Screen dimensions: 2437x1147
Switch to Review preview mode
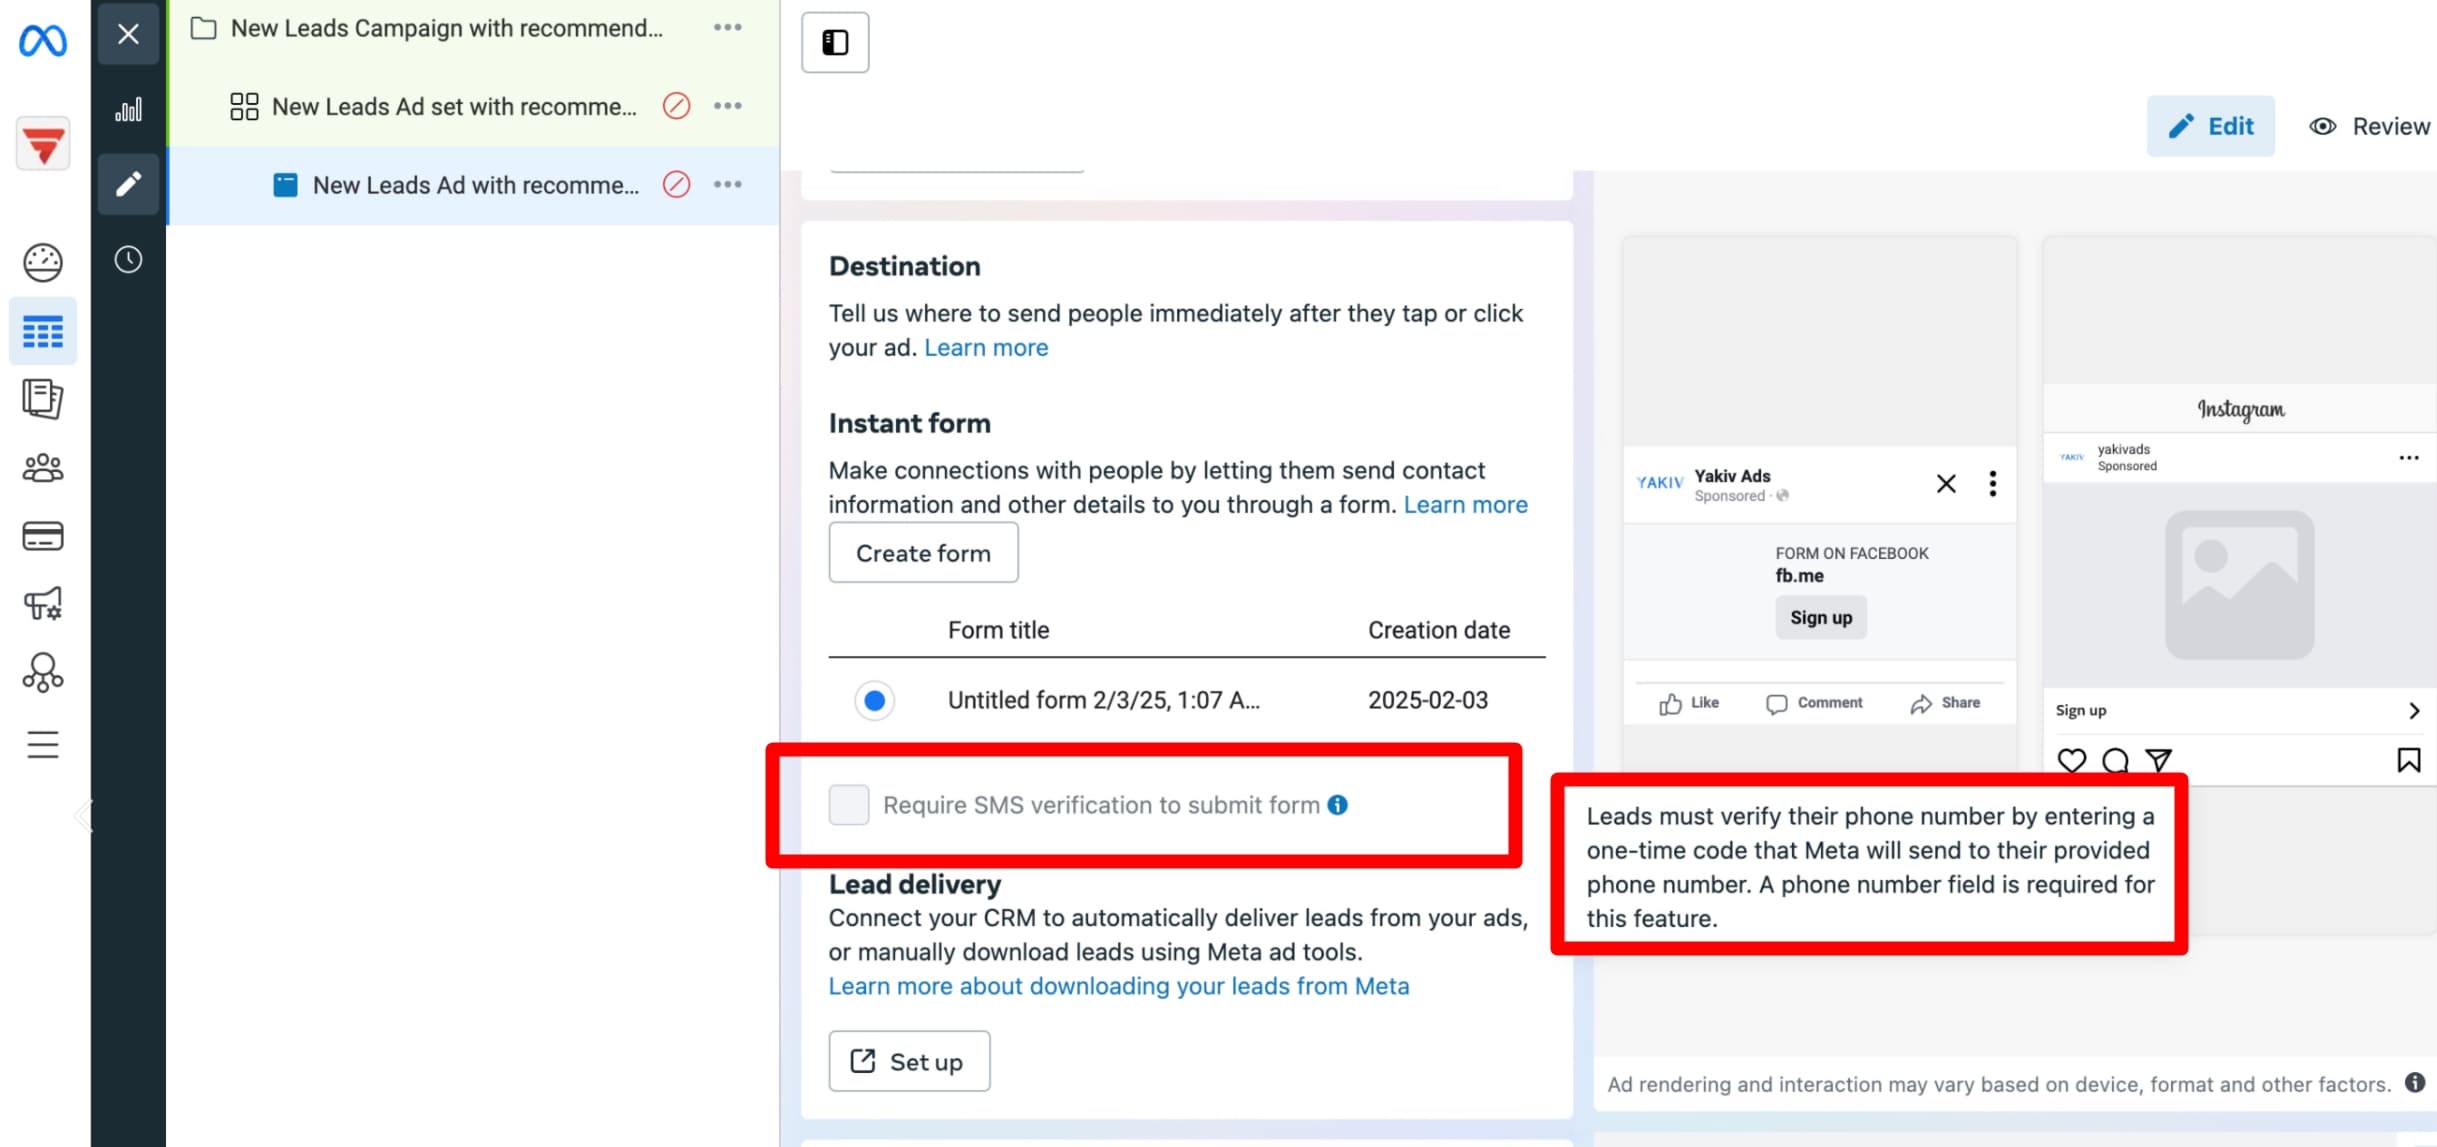(2369, 126)
